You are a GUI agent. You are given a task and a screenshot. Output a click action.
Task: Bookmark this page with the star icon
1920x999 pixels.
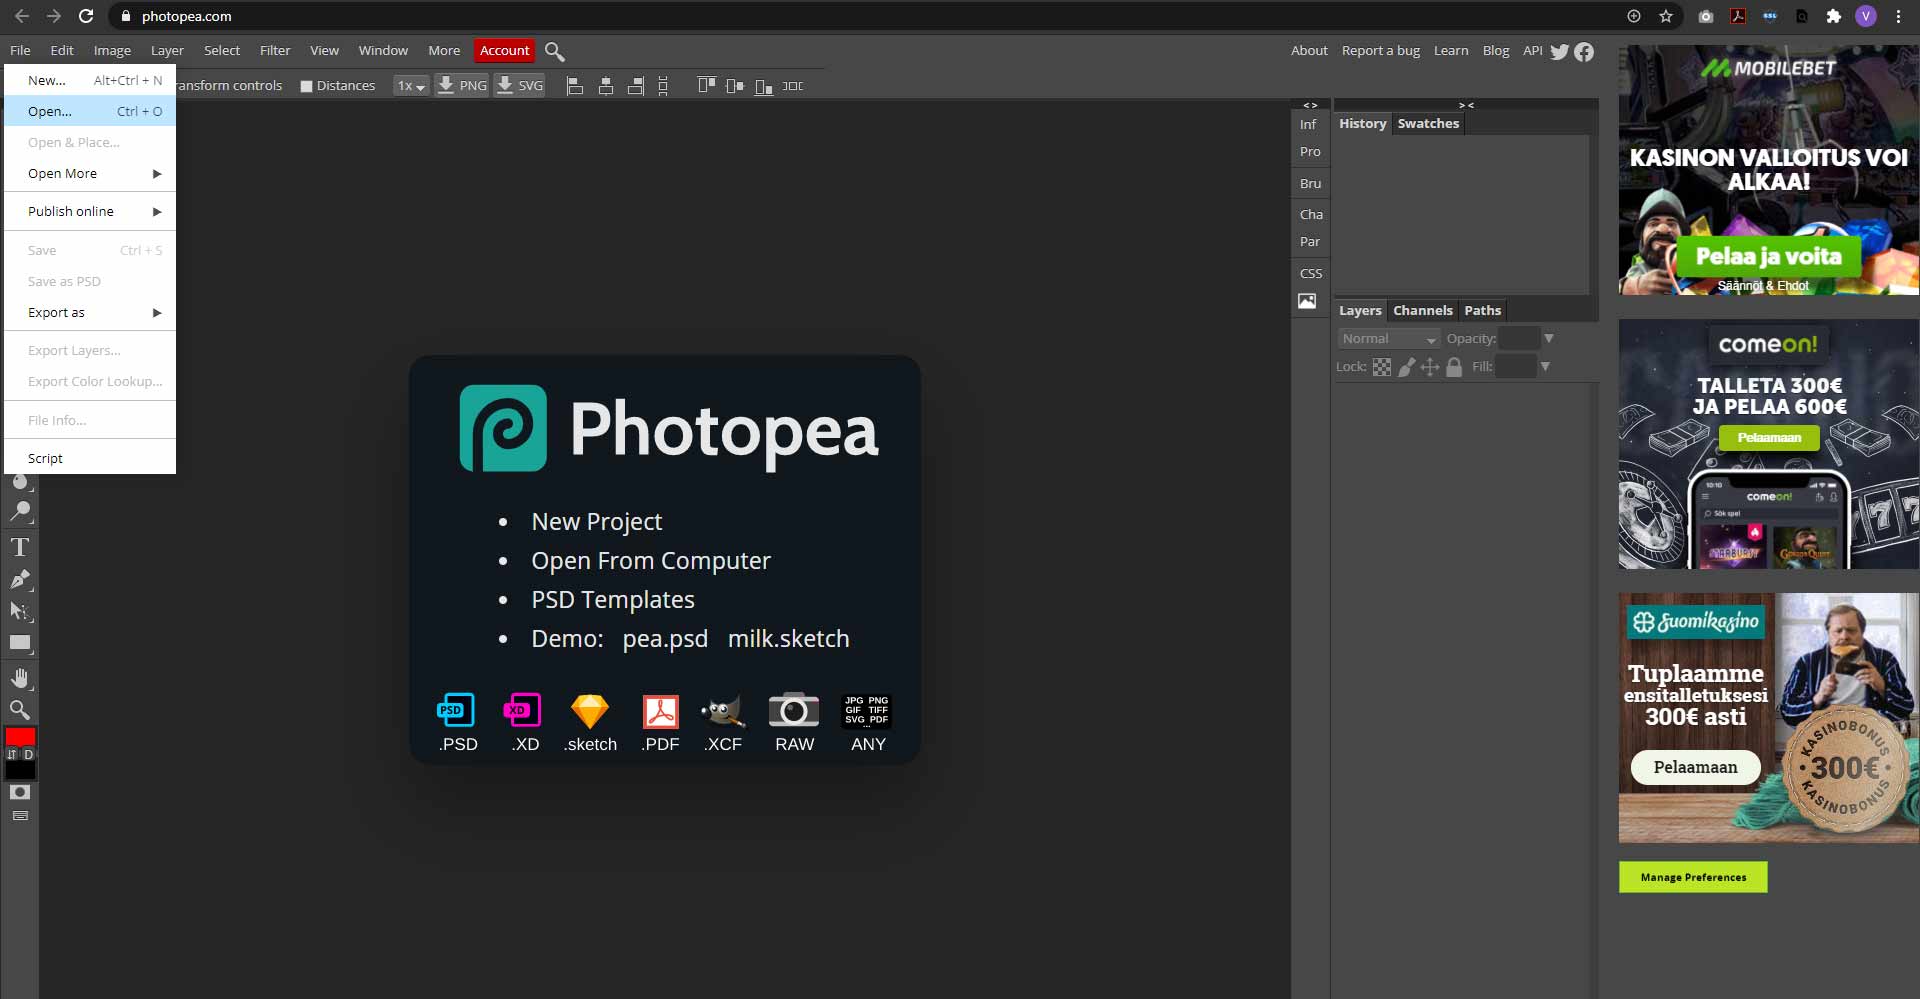[x=1666, y=16]
